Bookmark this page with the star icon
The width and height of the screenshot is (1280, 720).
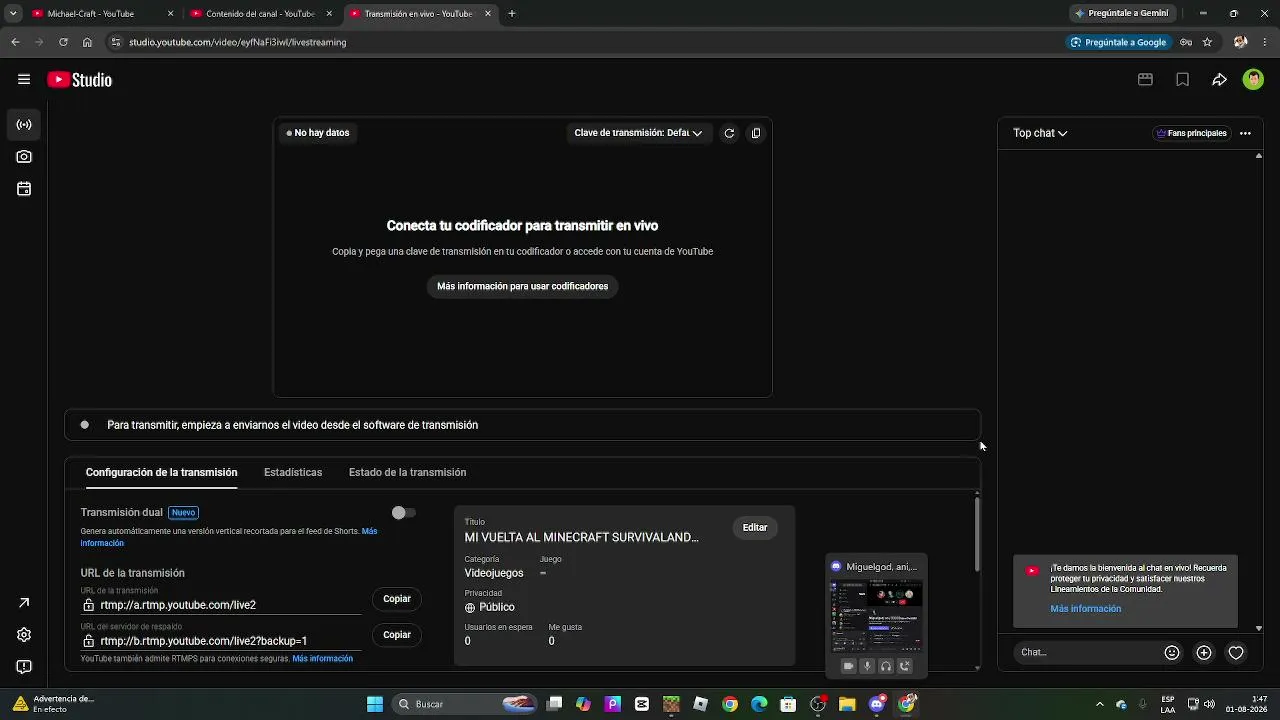[x=1208, y=42]
